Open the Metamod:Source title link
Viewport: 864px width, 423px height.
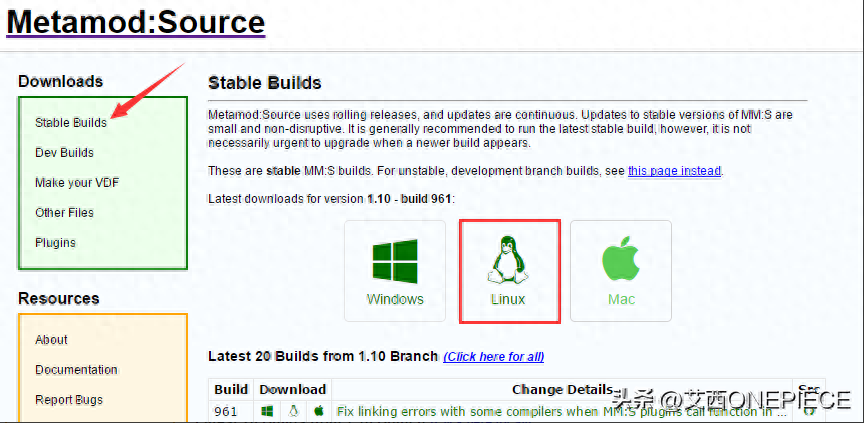136,22
